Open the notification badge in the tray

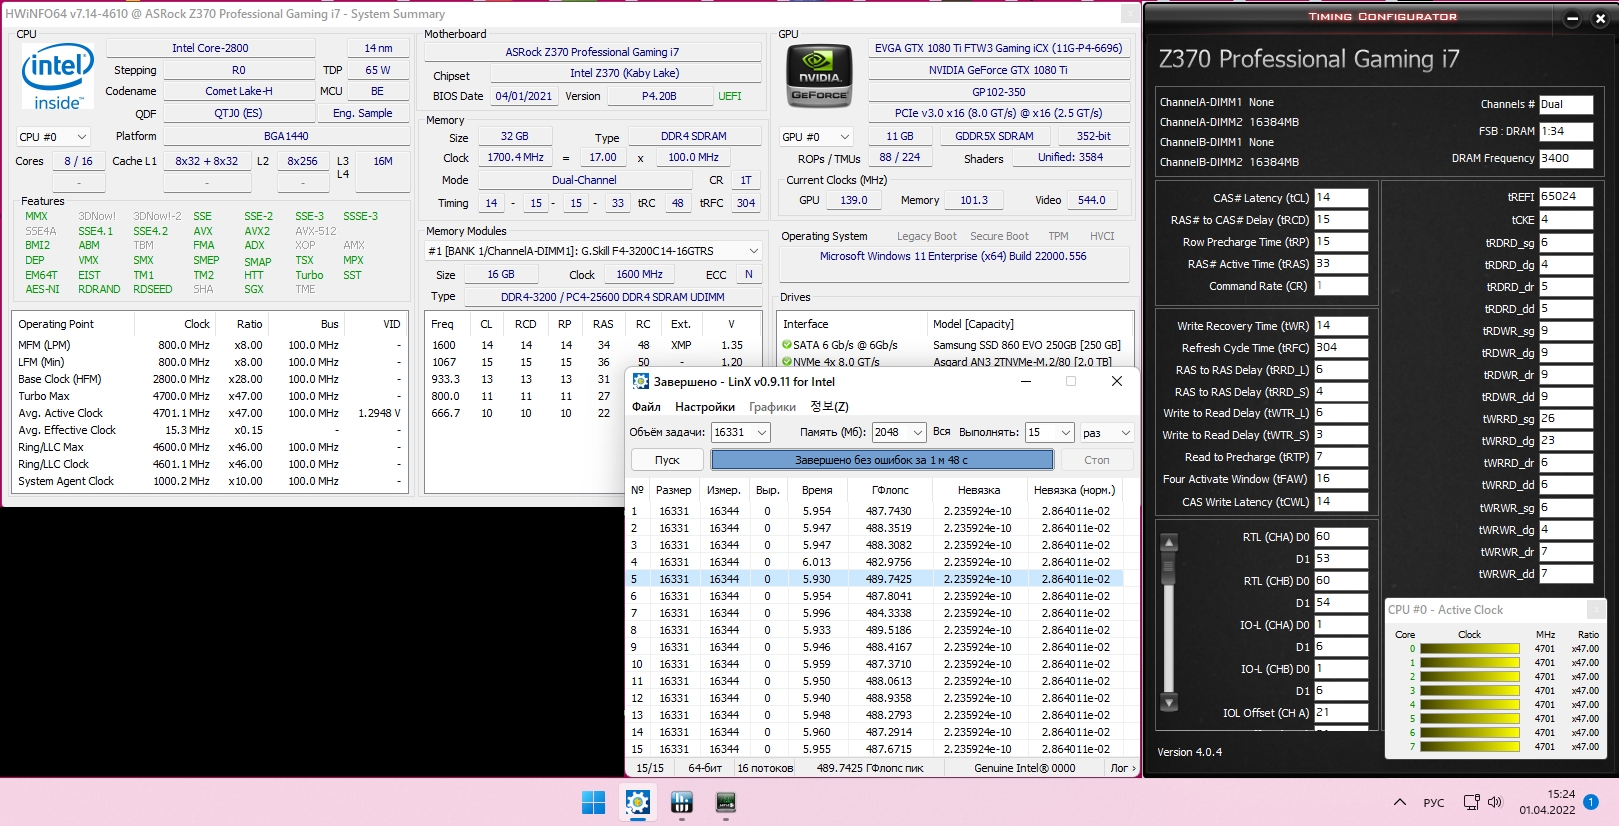coord(1591,802)
